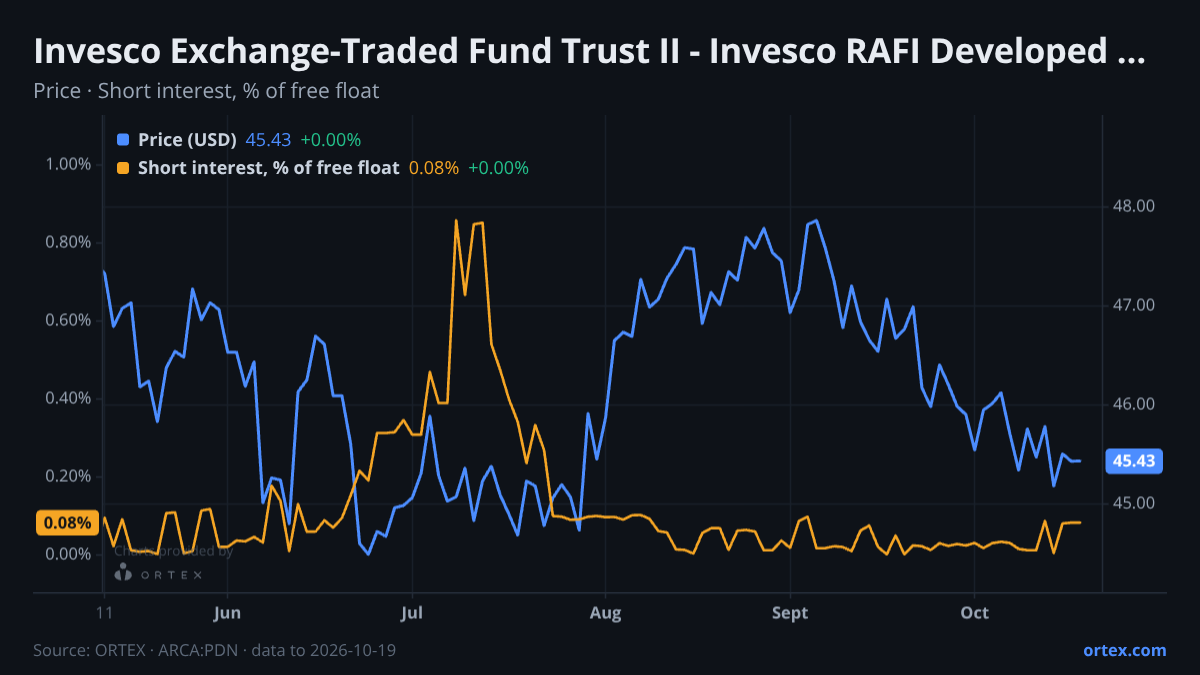Click the 1.00% left axis label

pyautogui.click(x=69, y=164)
